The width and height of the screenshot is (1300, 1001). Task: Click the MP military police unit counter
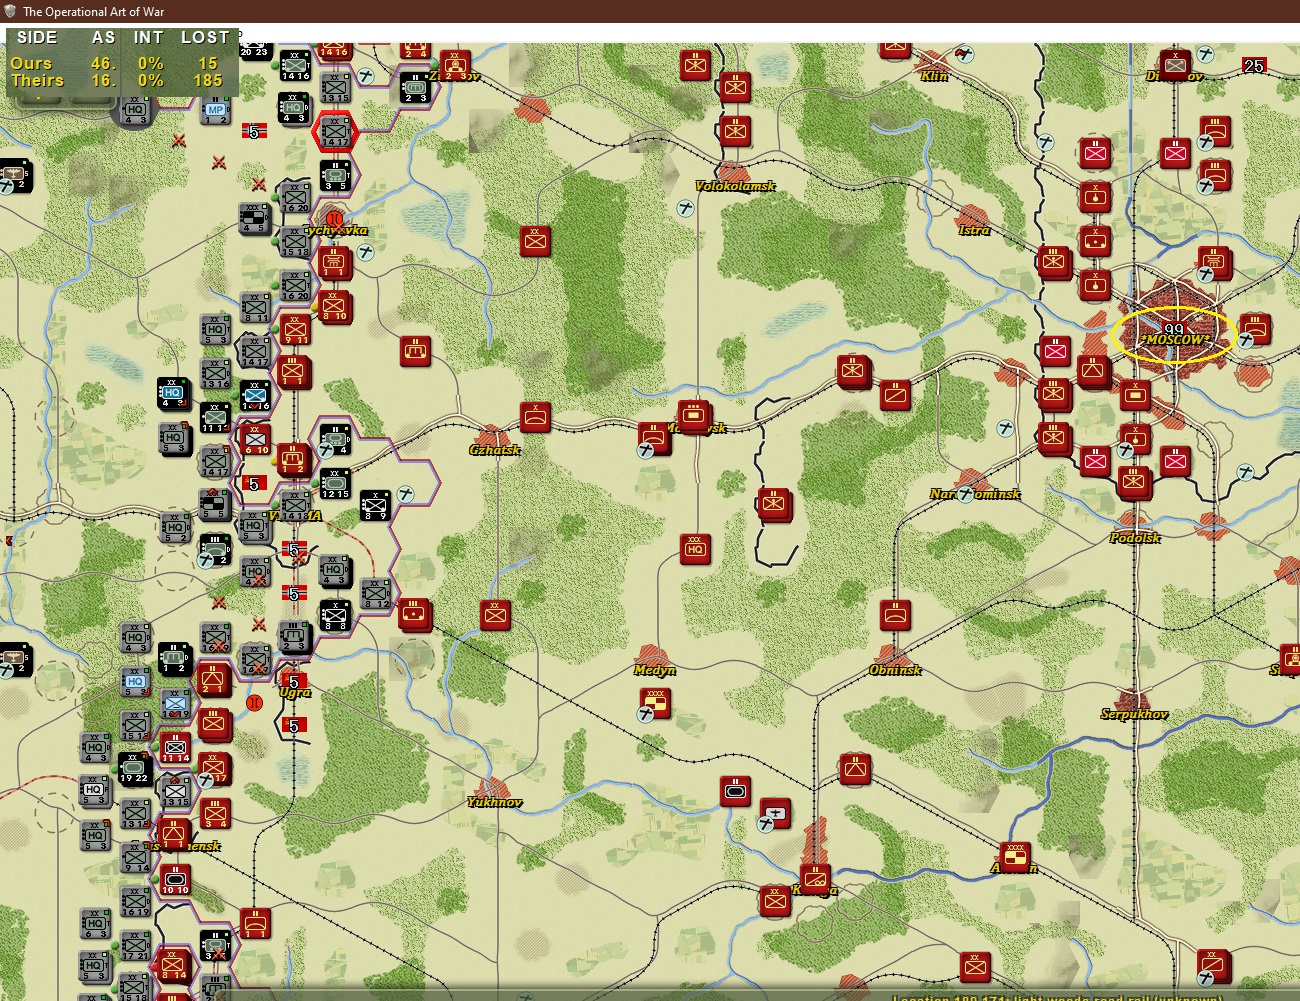[x=215, y=110]
